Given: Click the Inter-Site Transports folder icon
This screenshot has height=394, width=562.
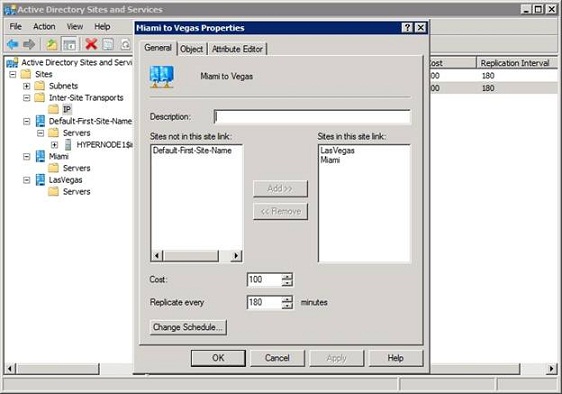Looking at the screenshot, I should pos(39,98).
